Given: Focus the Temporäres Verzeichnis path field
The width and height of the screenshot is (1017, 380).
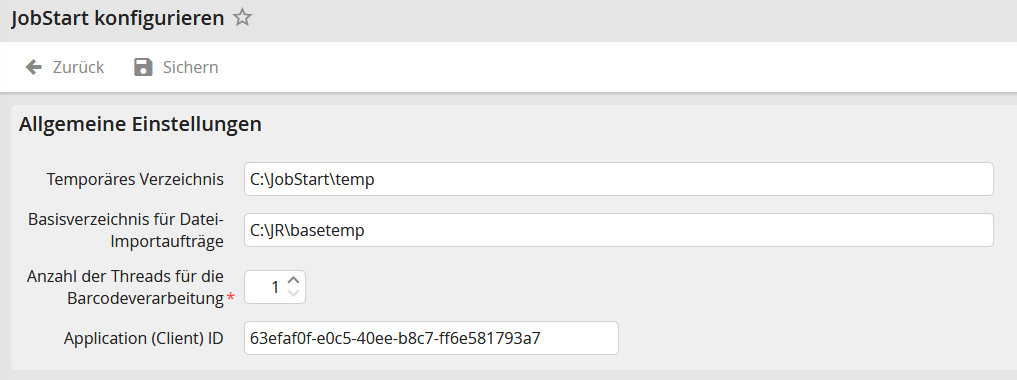Looking at the screenshot, I should tap(619, 179).
